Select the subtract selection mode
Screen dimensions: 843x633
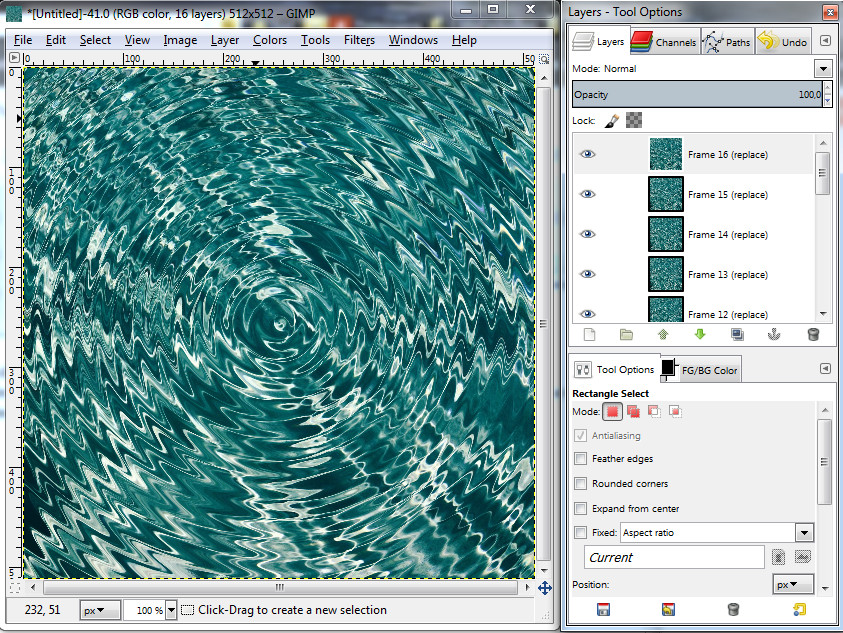pyautogui.click(x=656, y=411)
